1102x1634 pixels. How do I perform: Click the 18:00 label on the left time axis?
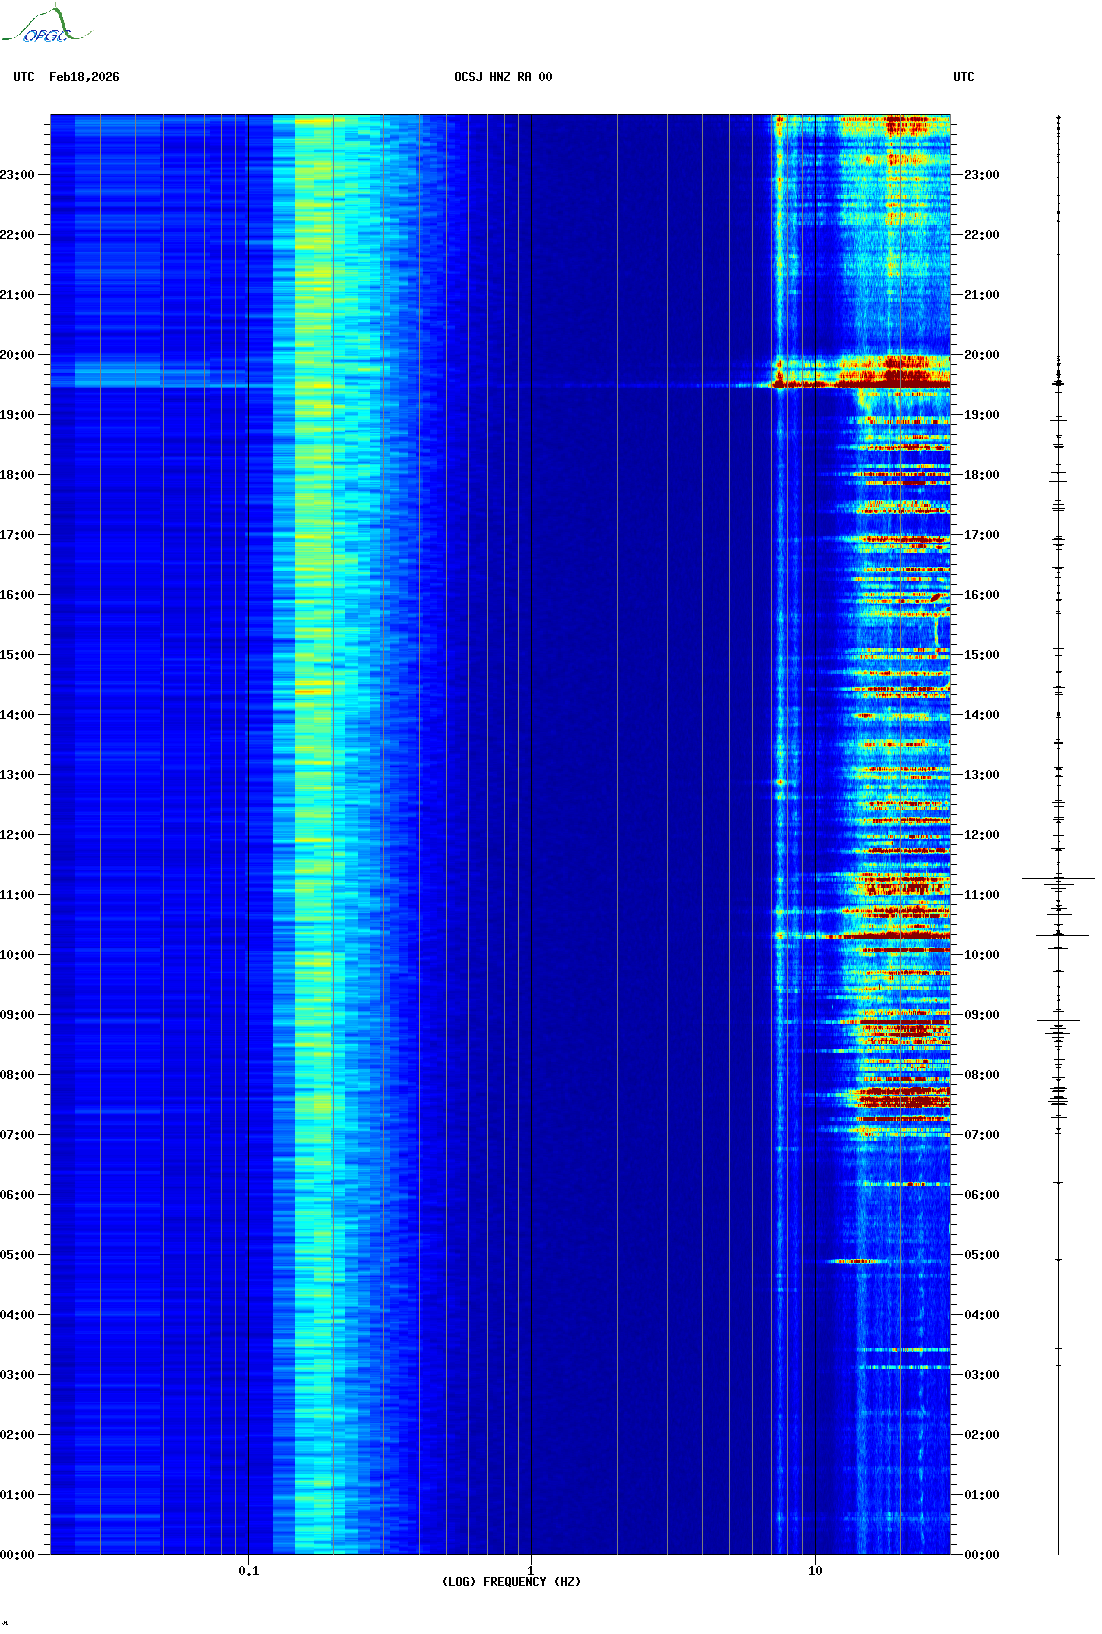(x=17, y=475)
